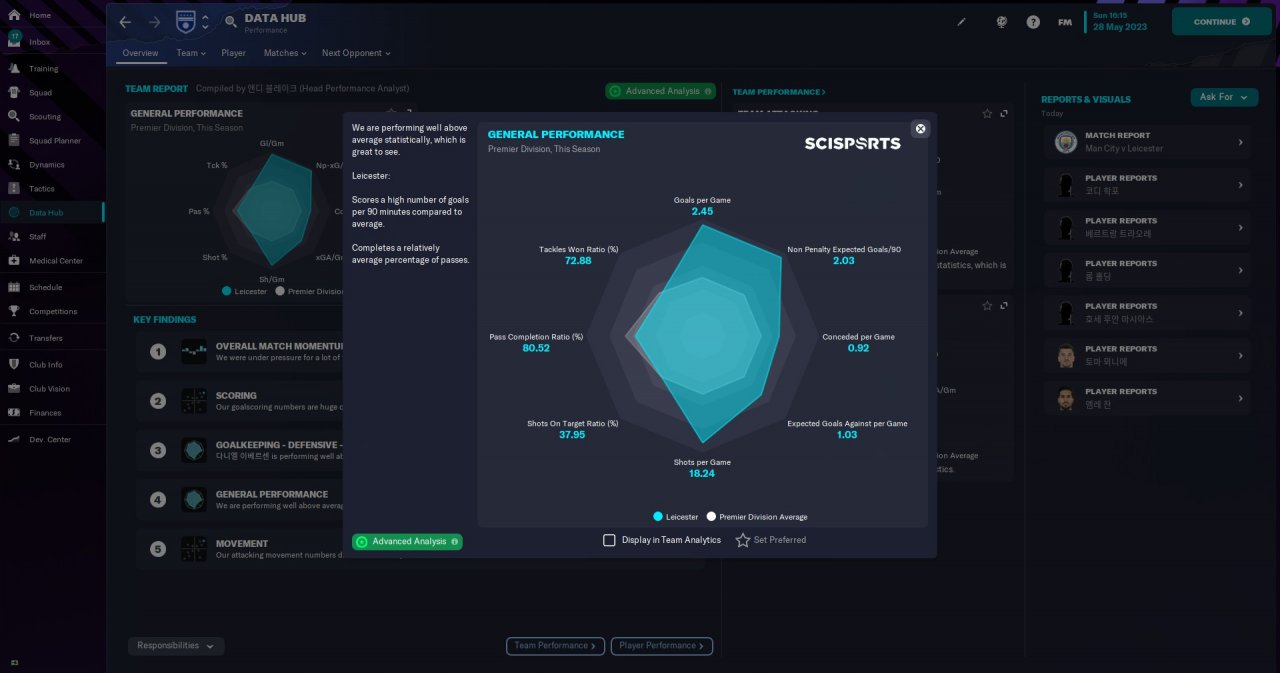1280x673 pixels.
Task: Expand the Match Report Man City v Leicester
Action: pyautogui.click(x=1146, y=142)
